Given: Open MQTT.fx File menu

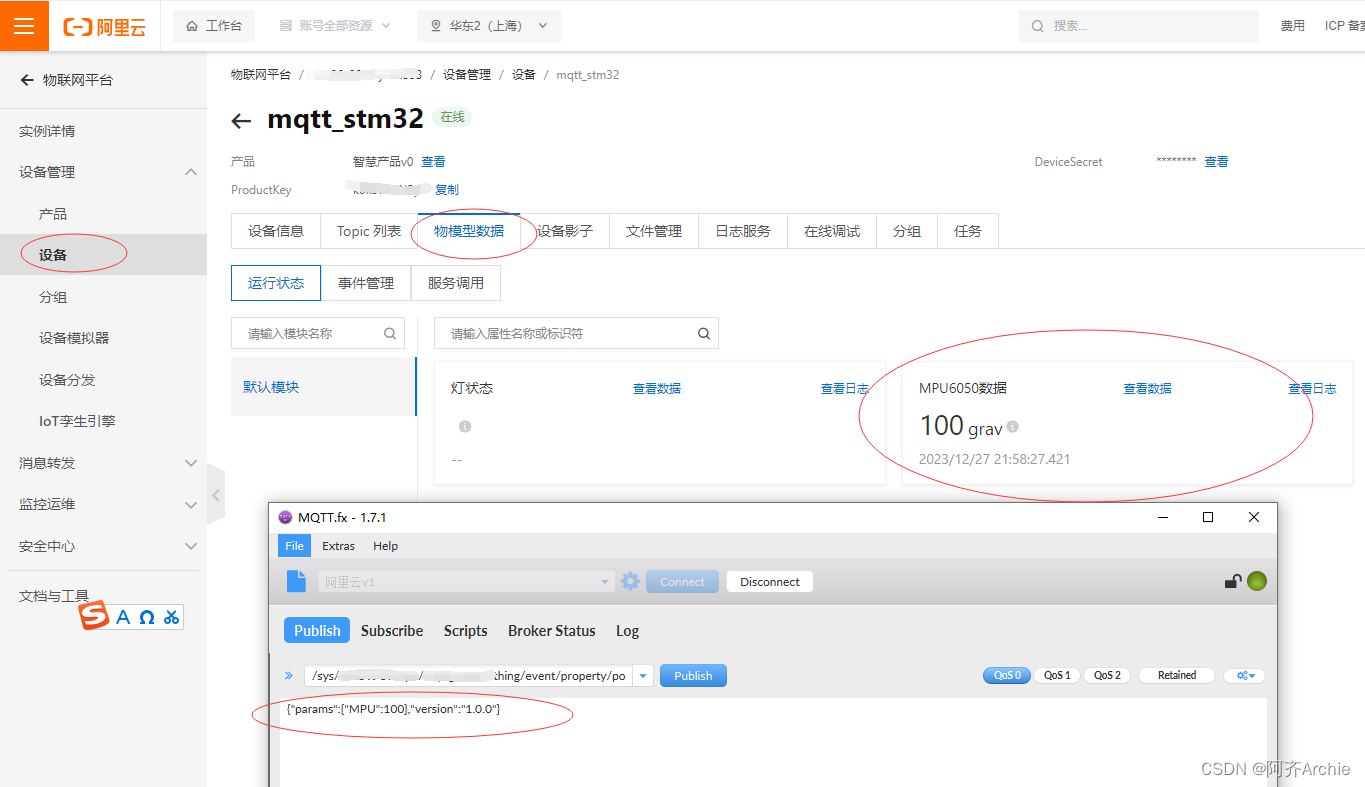Looking at the screenshot, I should coord(294,546).
